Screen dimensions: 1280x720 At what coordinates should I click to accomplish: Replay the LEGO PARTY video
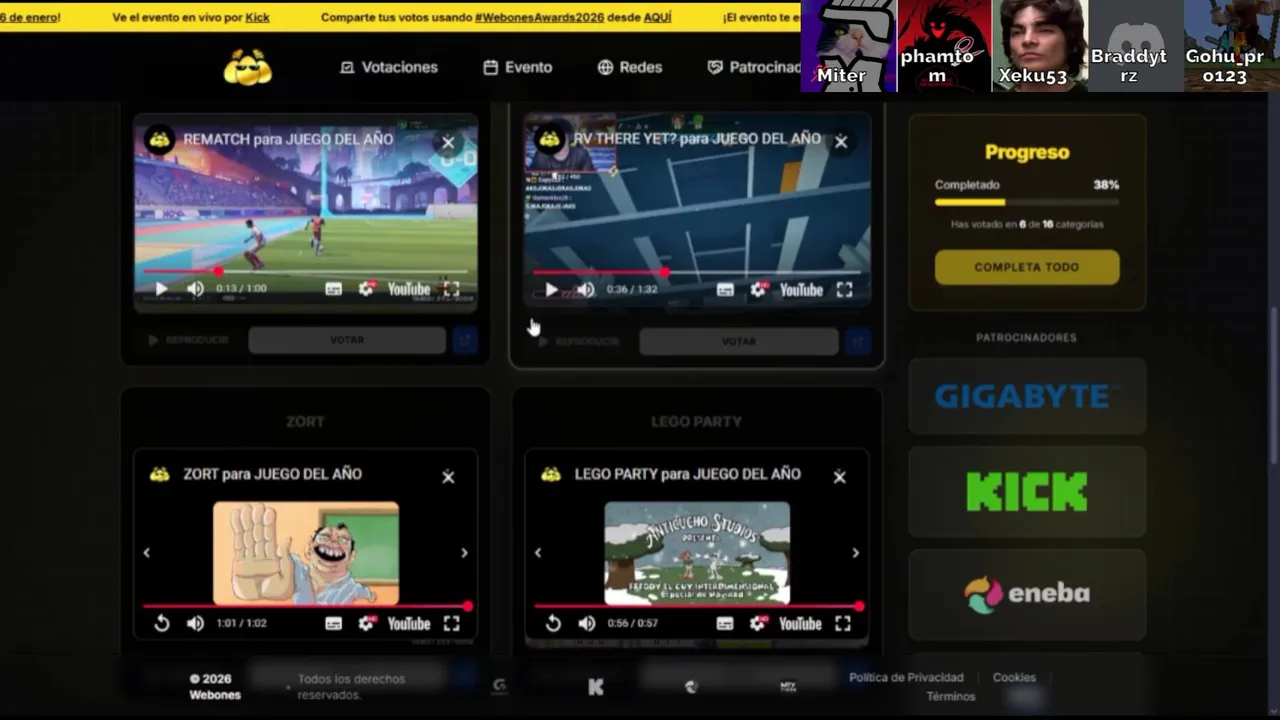tap(553, 623)
